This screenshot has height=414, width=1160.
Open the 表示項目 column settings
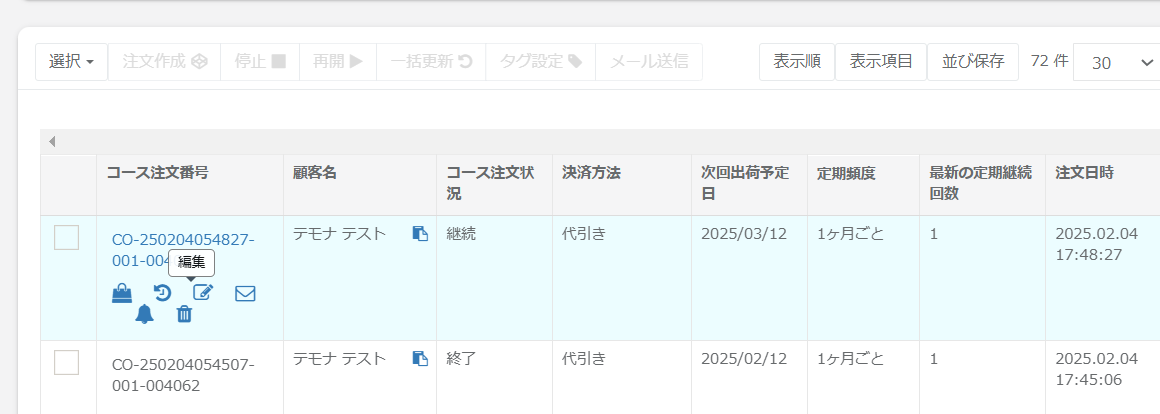click(881, 62)
